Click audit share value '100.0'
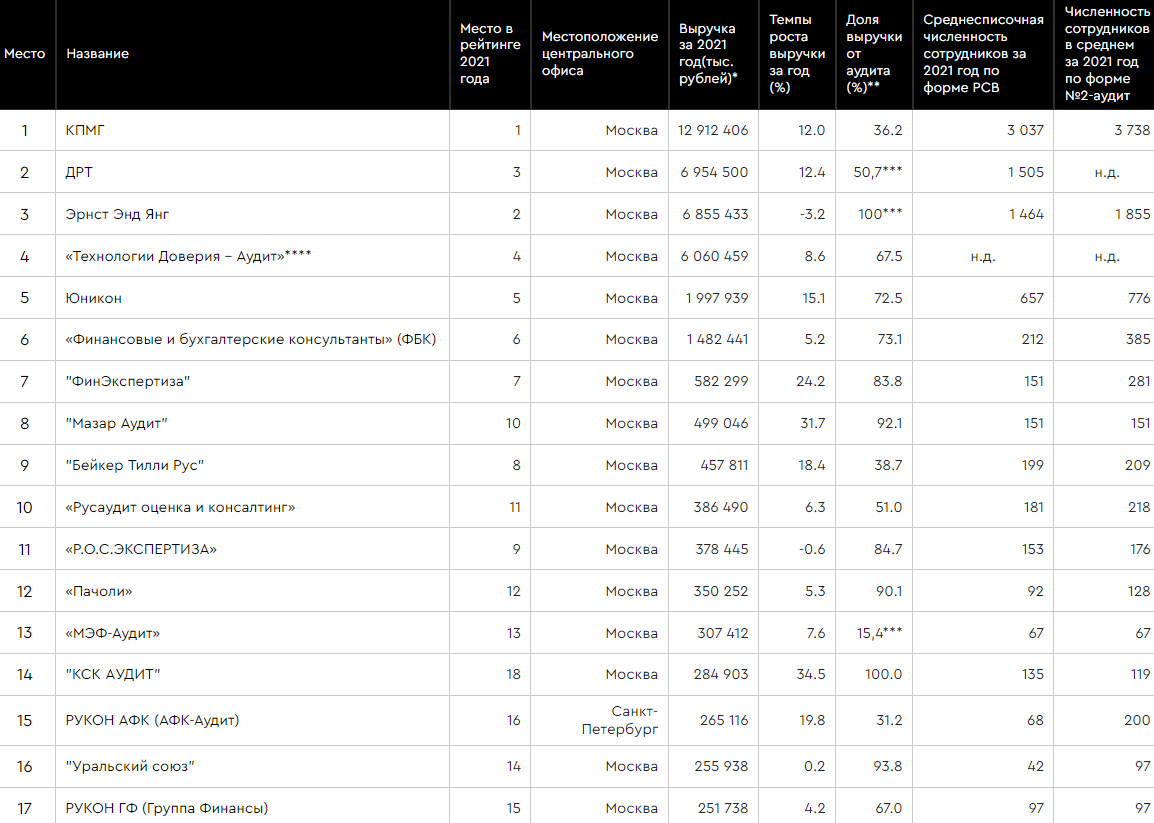 tap(884, 674)
